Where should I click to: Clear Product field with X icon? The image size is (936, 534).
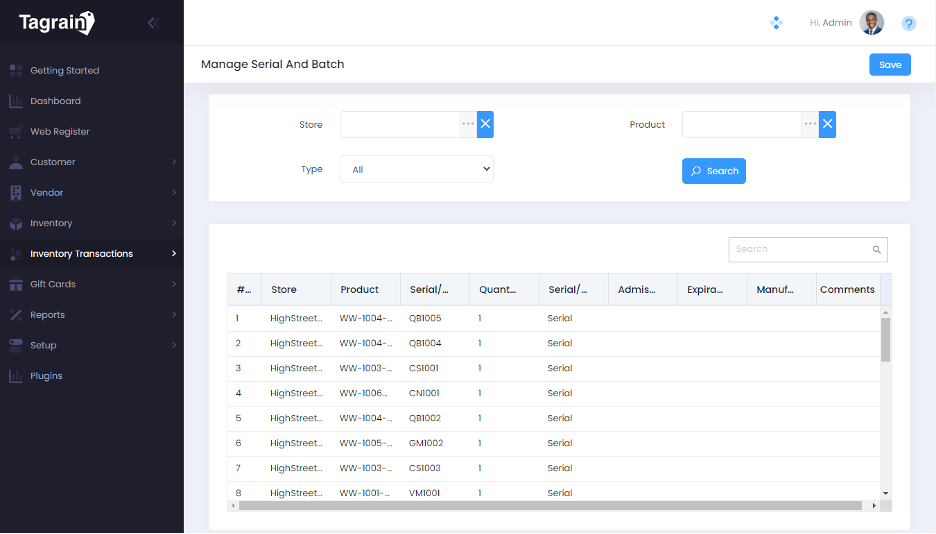tap(827, 125)
